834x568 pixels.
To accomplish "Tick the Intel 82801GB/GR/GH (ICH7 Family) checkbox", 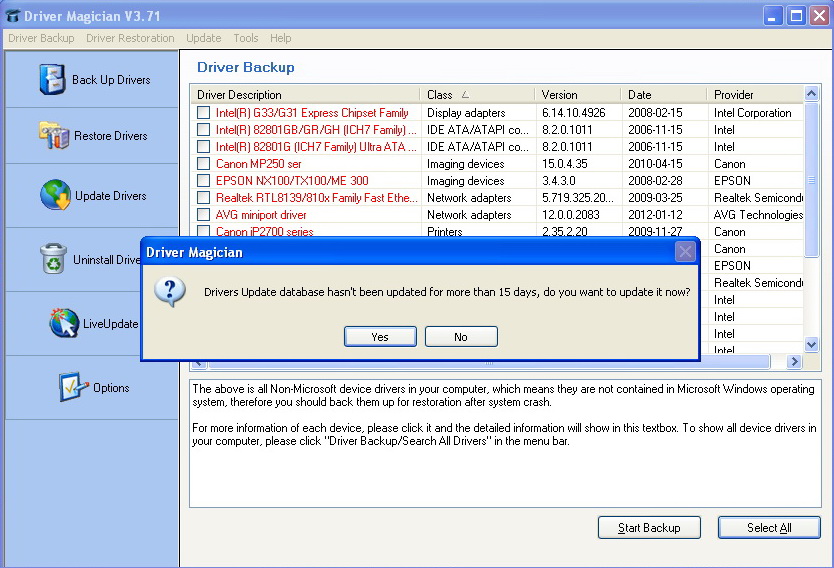I will tap(203, 130).
